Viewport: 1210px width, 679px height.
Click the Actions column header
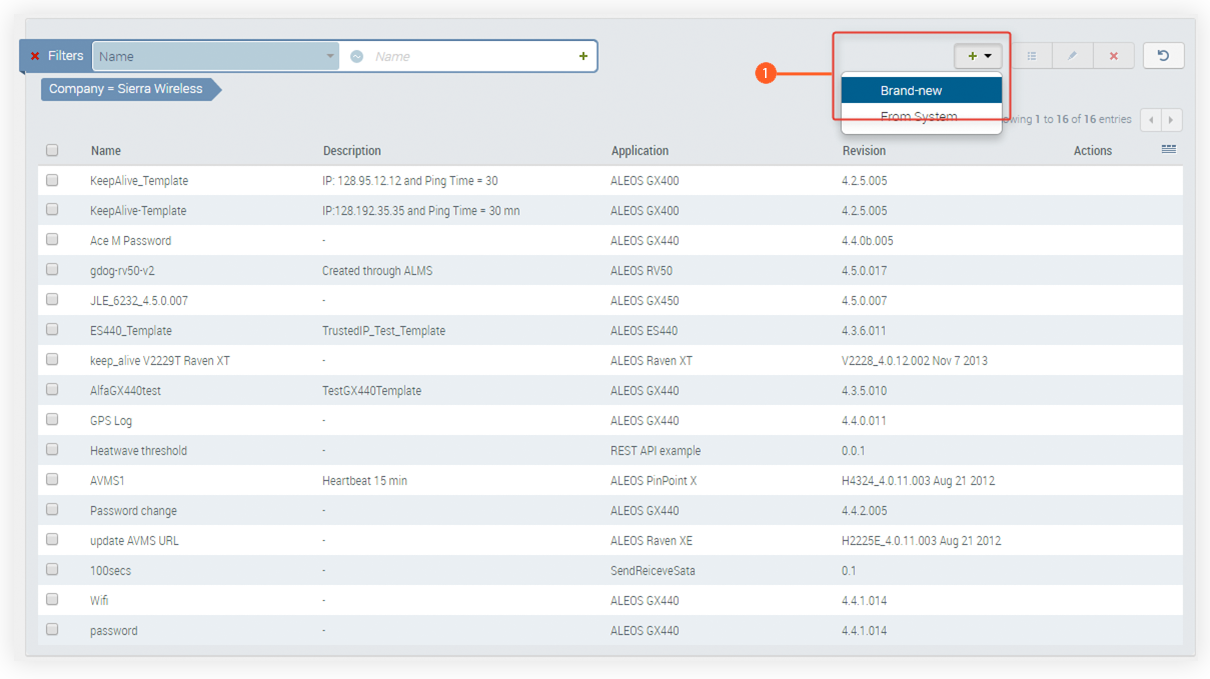pyautogui.click(x=1093, y=151)
